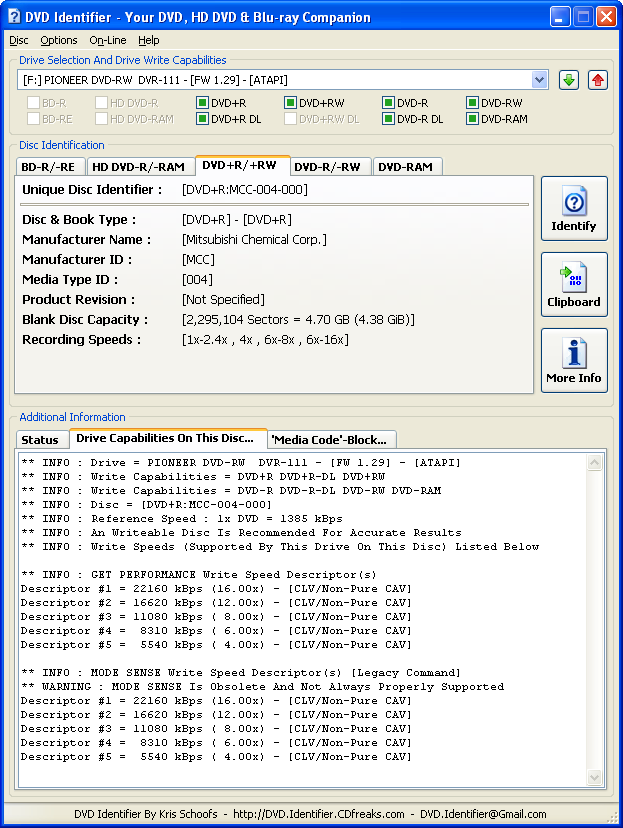Image resolution: width=623 pixels, height=828 pixels.
Task: Open the 'Media Code'-Block tab
Action: (x=332, y=439)
